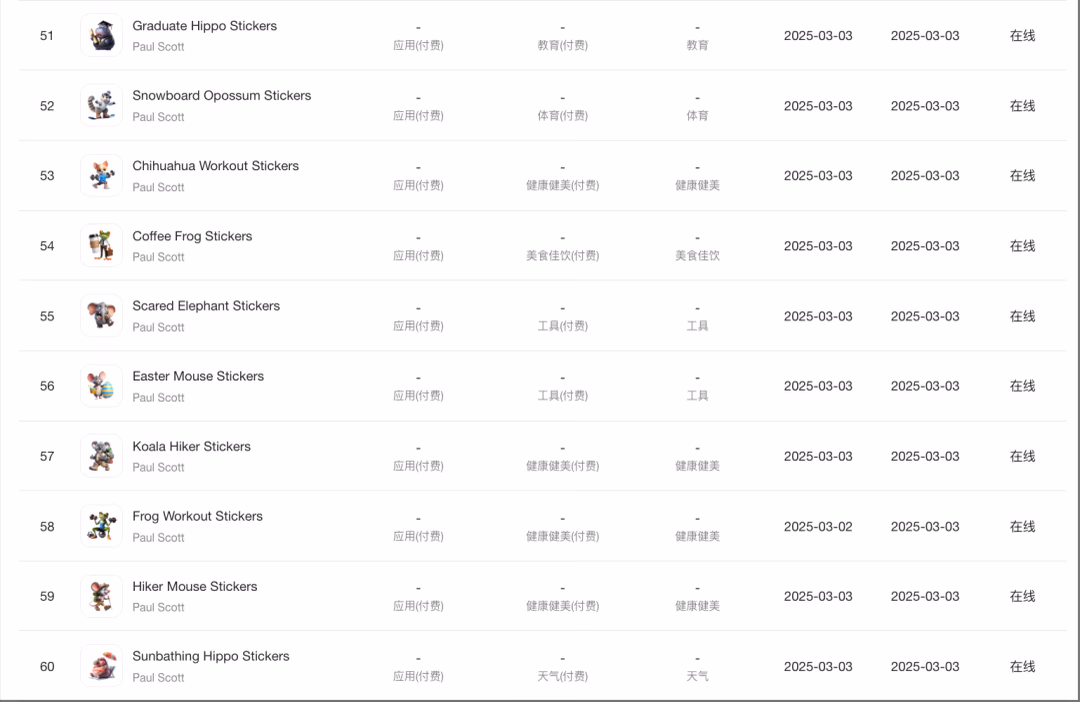Open the Koala Hiker Stickers icon
1080x702 pixels.
click(x=101, y=456)
